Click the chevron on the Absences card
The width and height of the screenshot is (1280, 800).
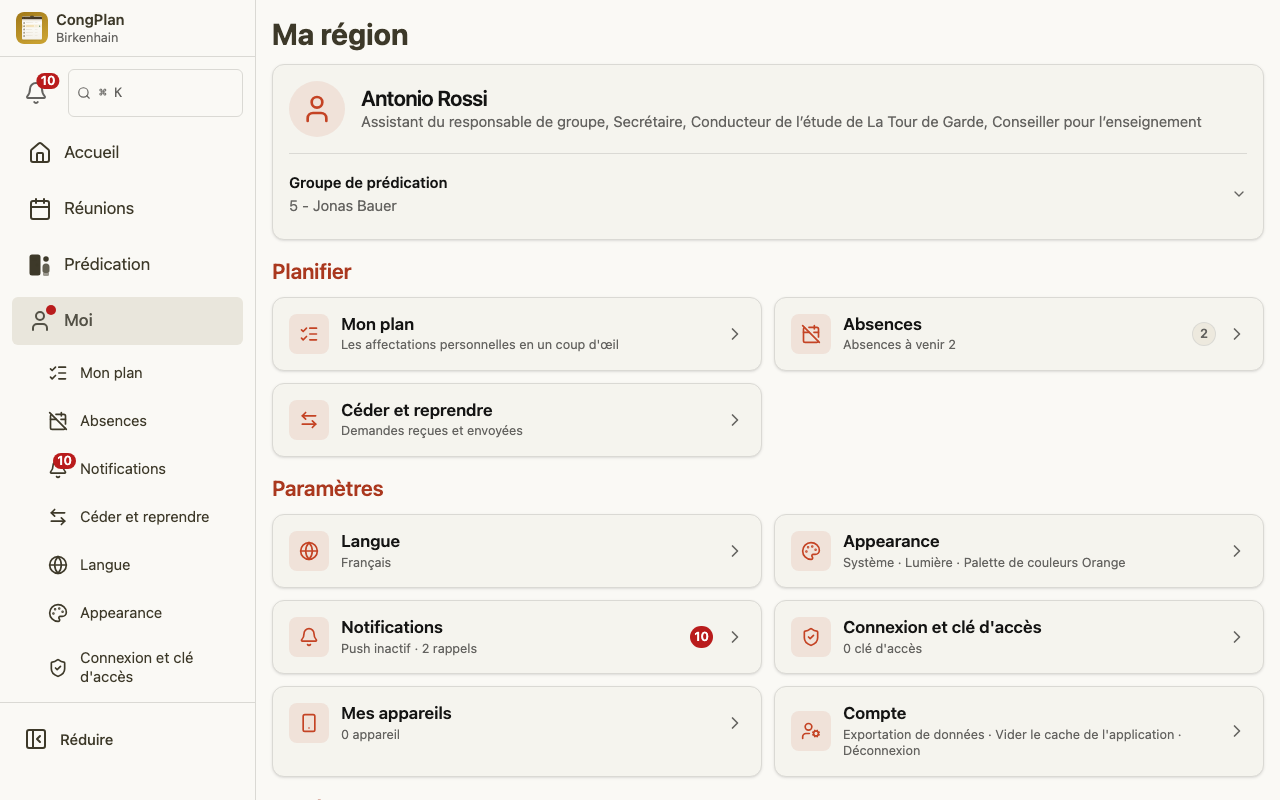[1237, 334]
